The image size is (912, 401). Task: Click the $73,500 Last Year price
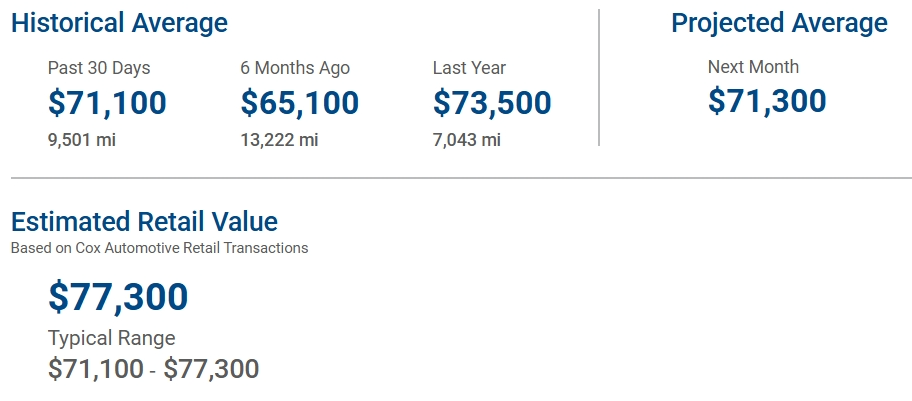tap(492, 103)
